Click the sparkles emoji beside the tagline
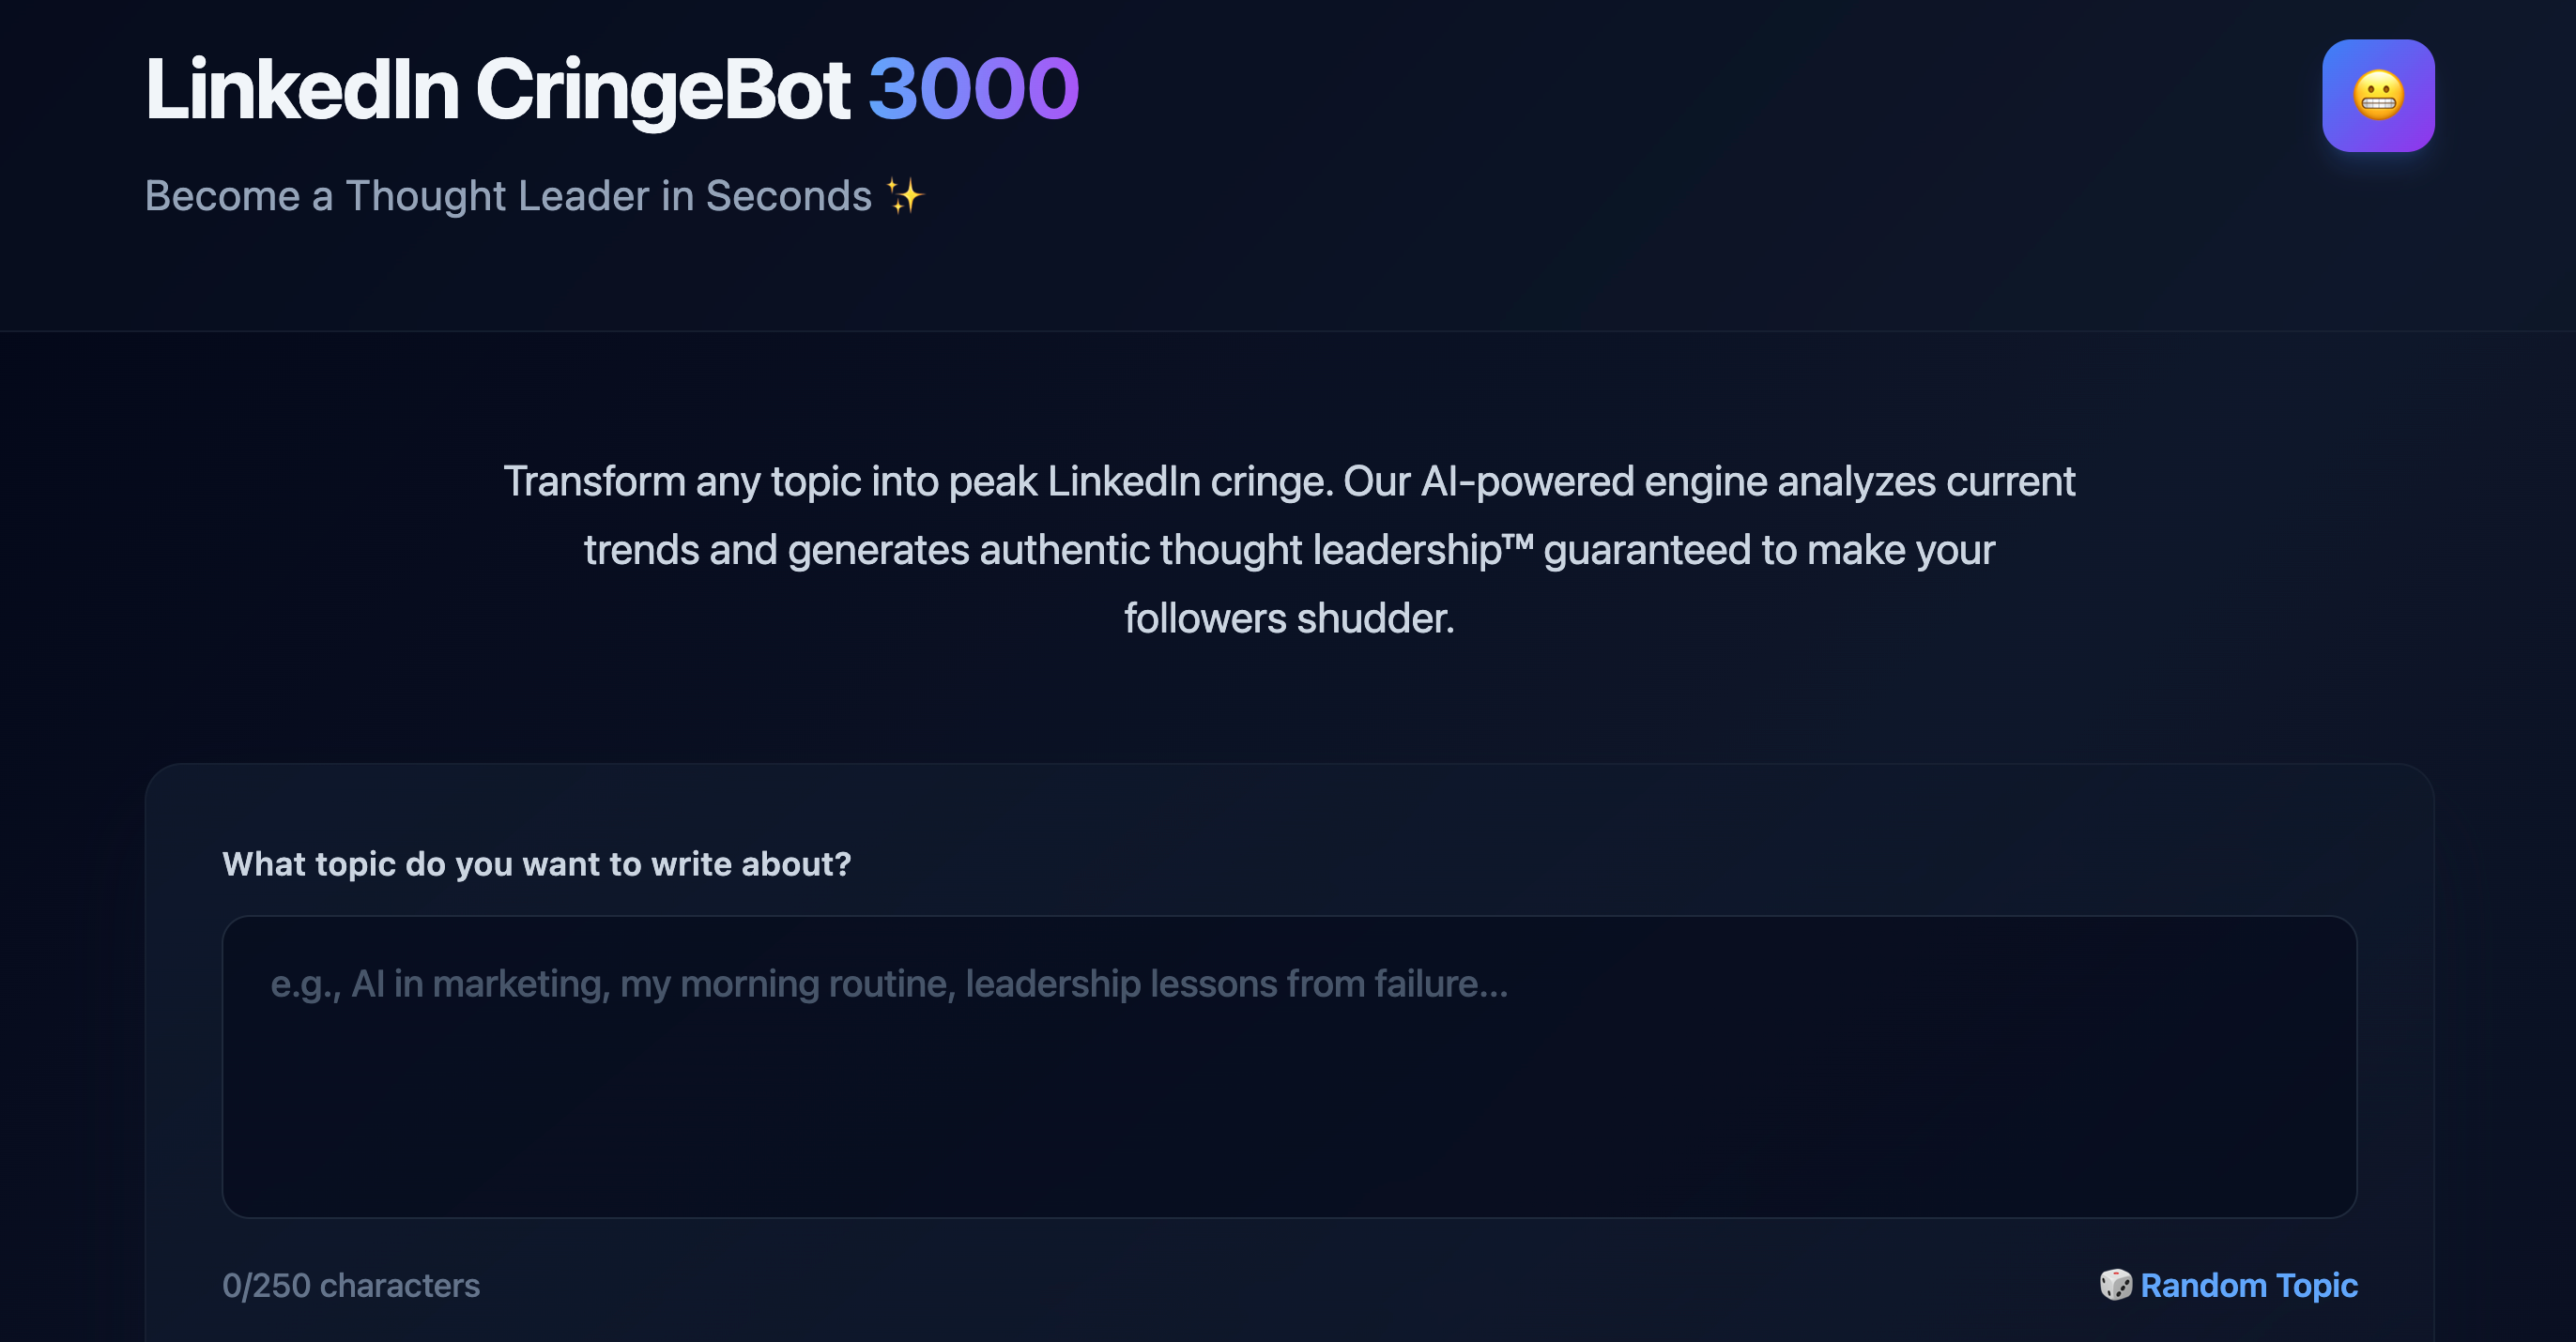 click(x=904, y=196)
